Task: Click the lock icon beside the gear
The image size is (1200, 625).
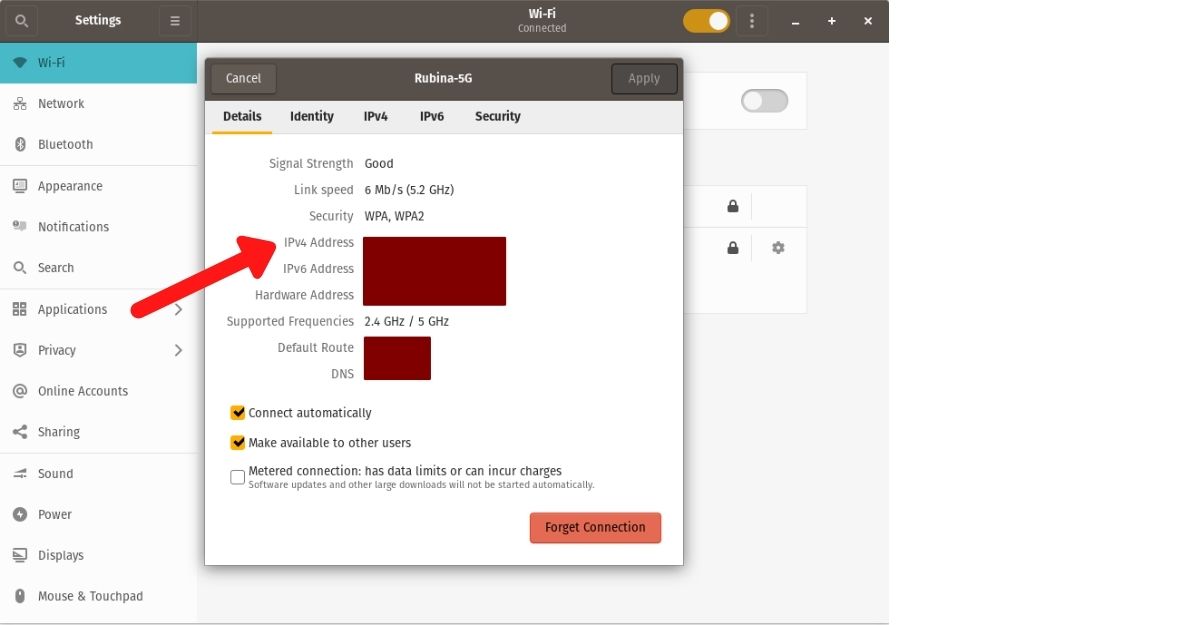Action: tap(733, 248)
